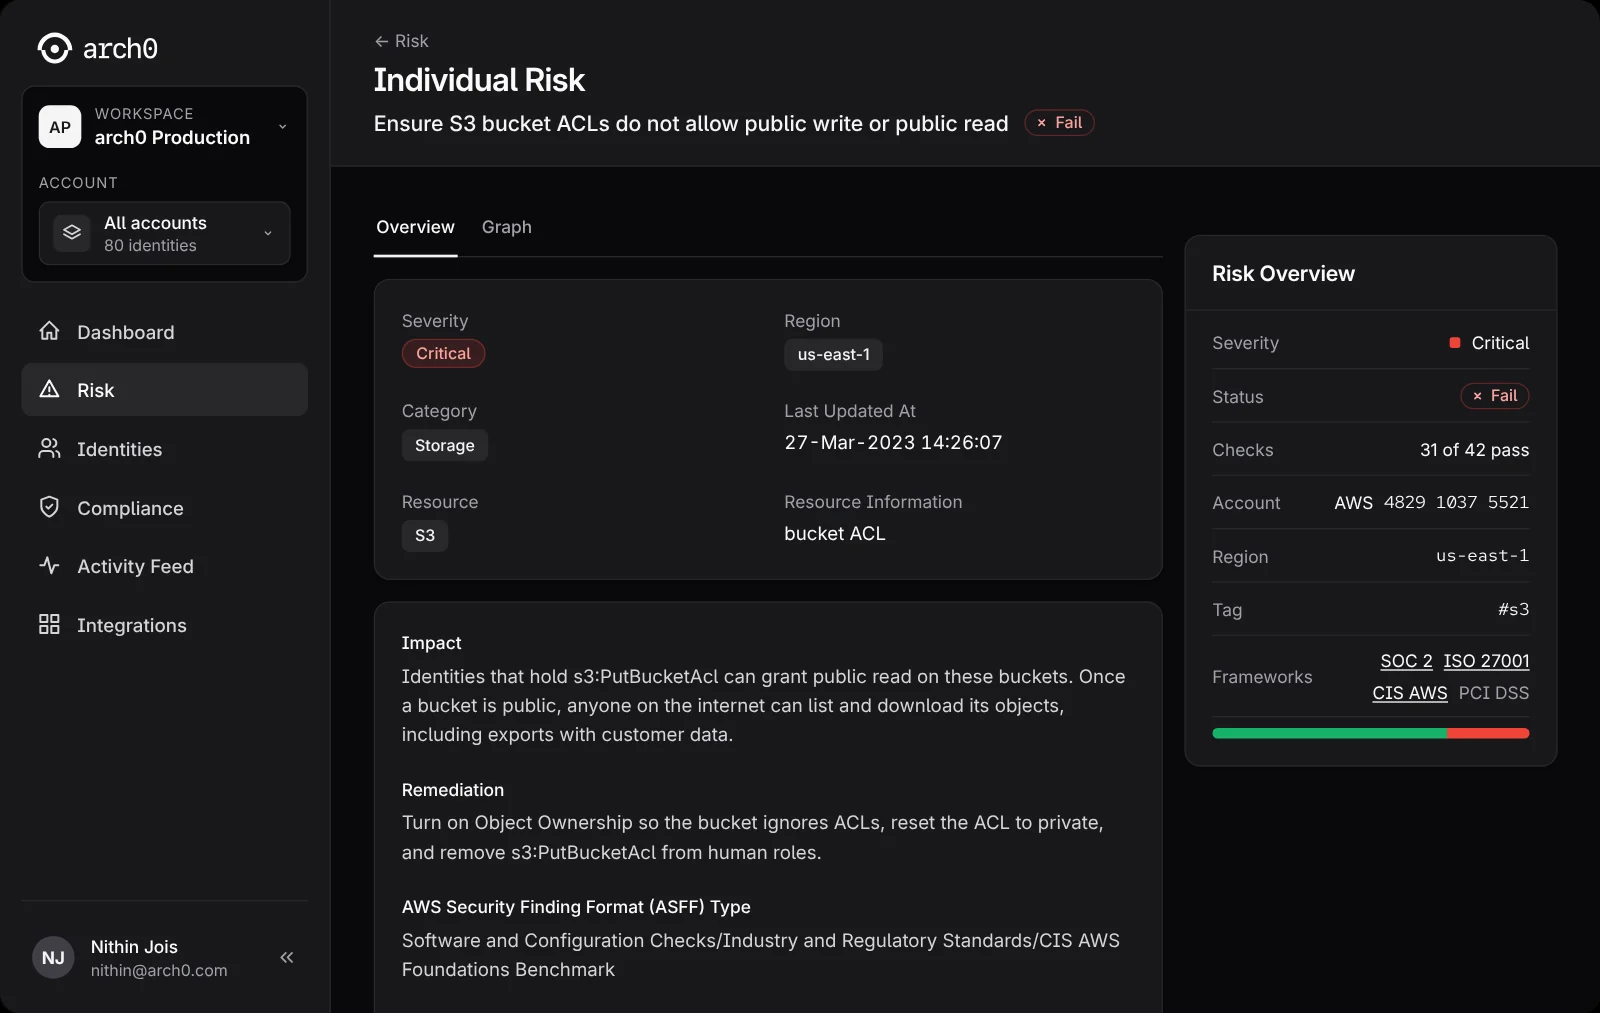Click the Compliance shield icon
Image resolution: width=1600 pixels, height=1013 pixels.
(x=49, y=507)
